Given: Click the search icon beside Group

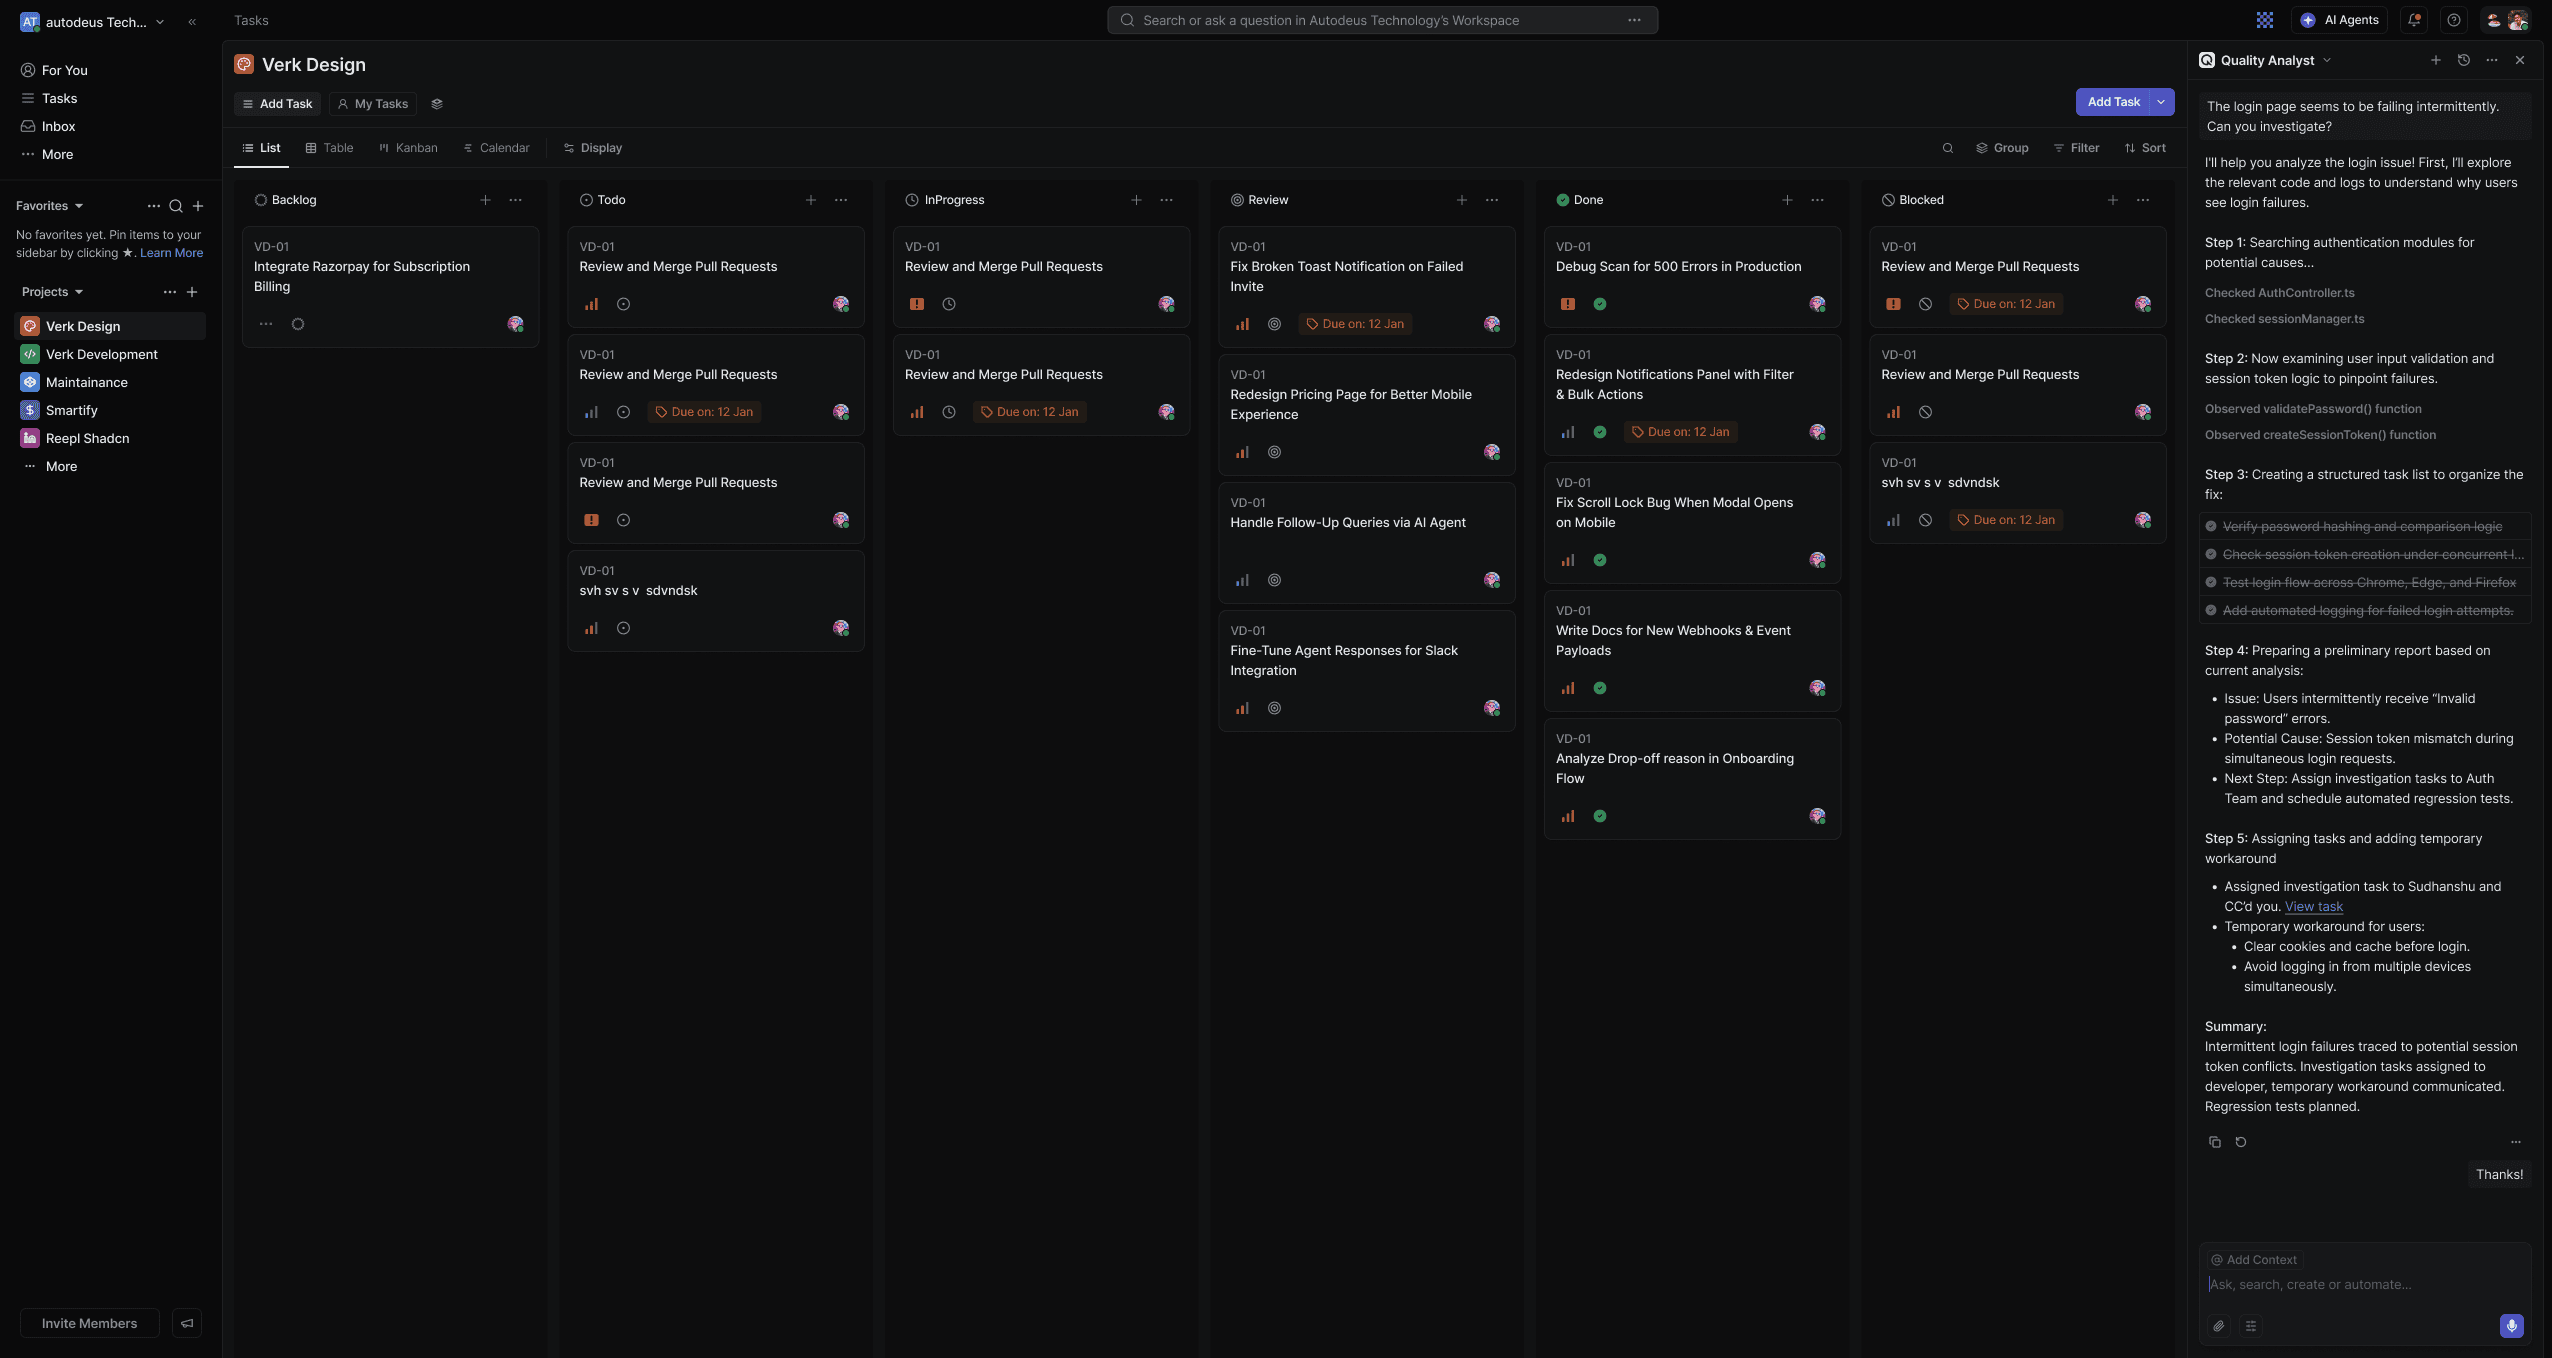Looking at the screenshot, I should pos(1947,148).
